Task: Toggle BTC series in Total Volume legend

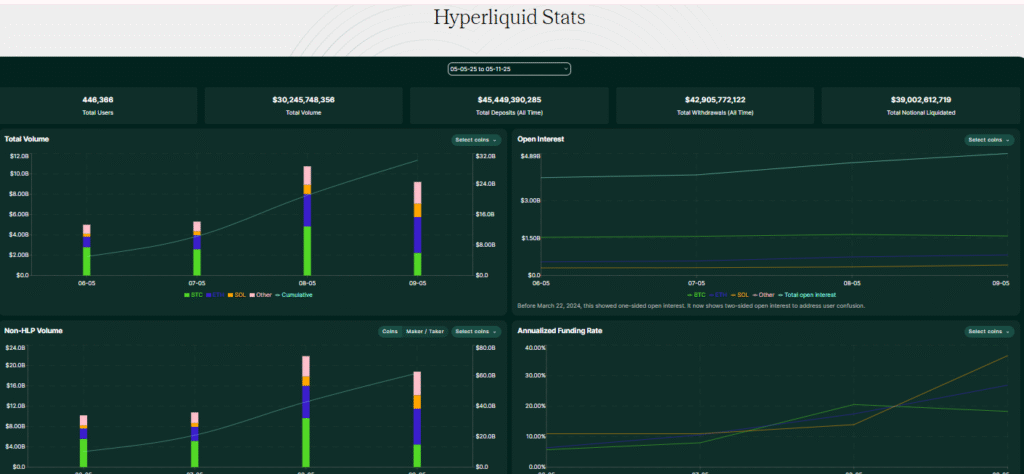Action: point(194,295)
